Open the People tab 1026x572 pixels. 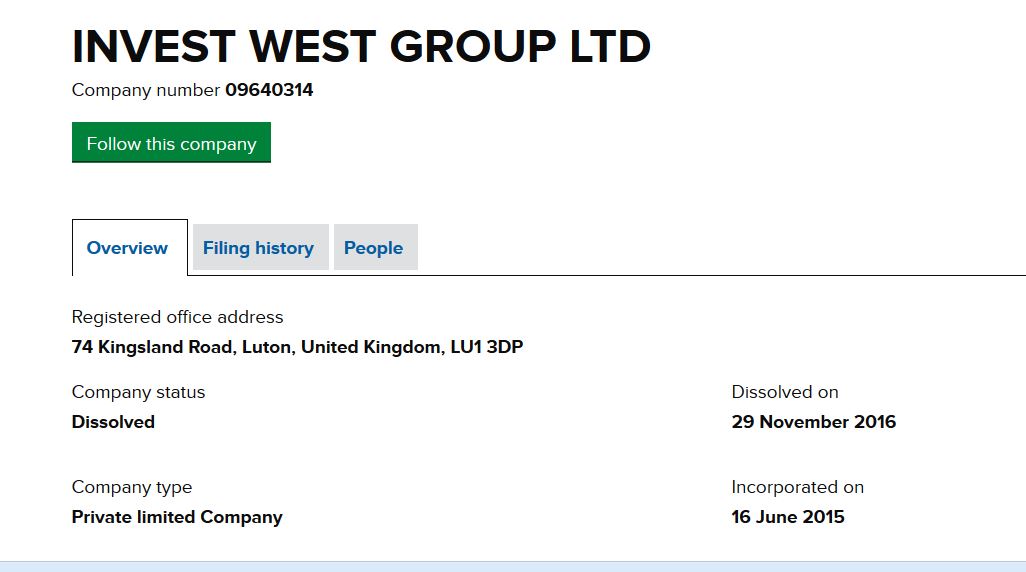coord(373,248)
